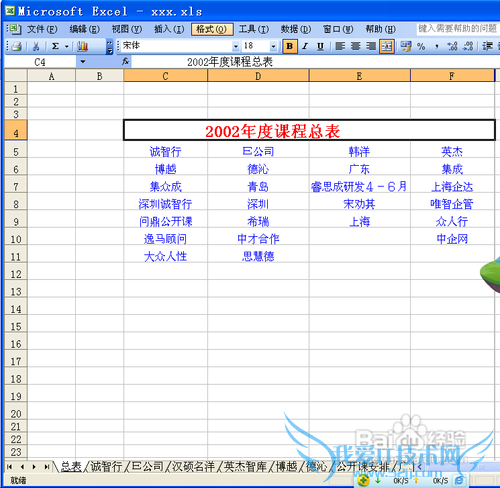Open the 编辑(E) menu

(84, 29)
